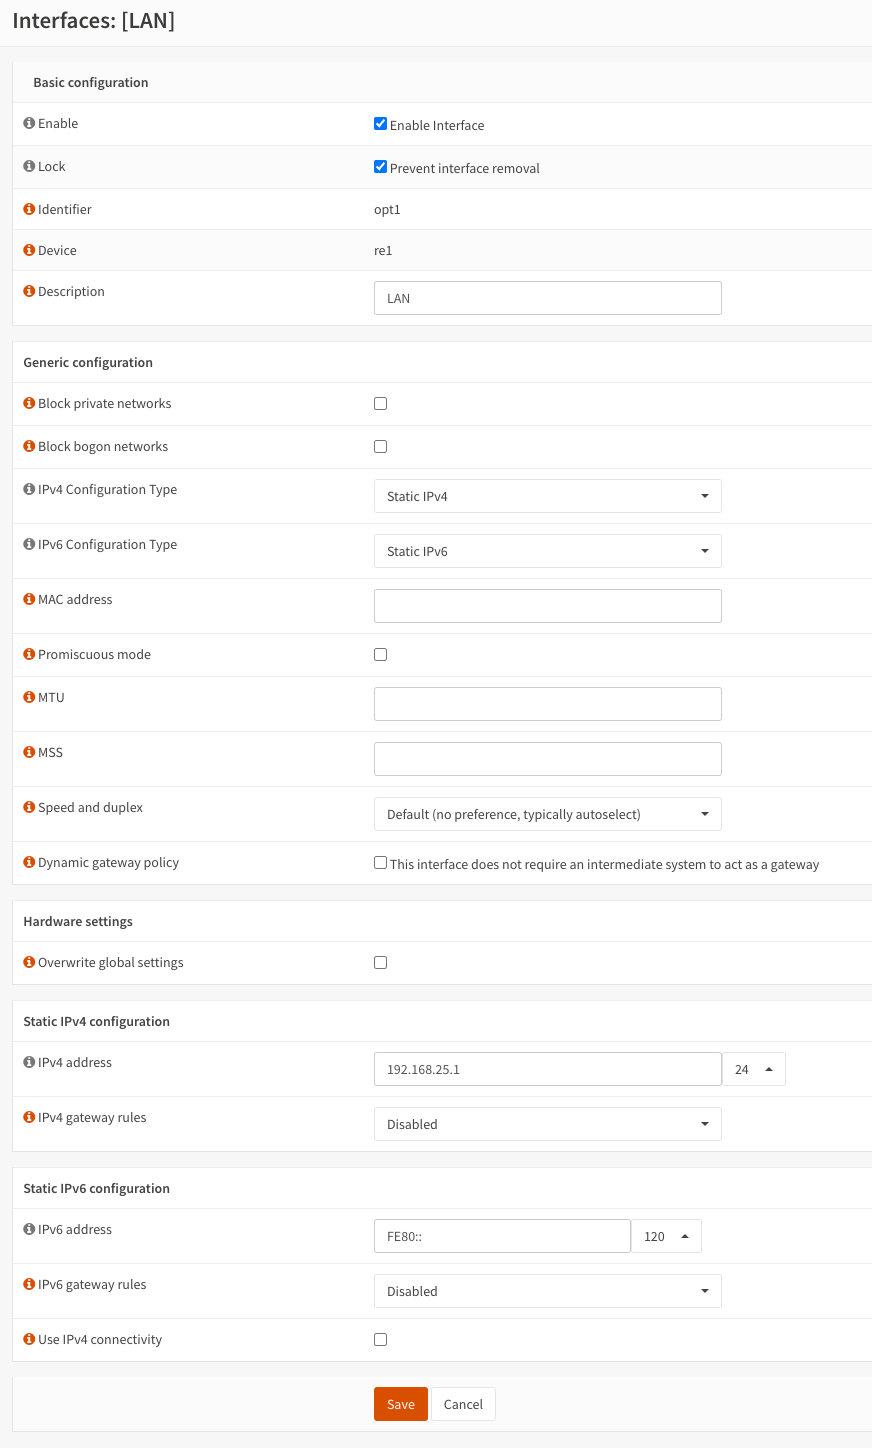This screenshot has width=872, height=1448.
Task: Change the IPv6 prefix length 120 dropdown
Action: point(666,1236)
